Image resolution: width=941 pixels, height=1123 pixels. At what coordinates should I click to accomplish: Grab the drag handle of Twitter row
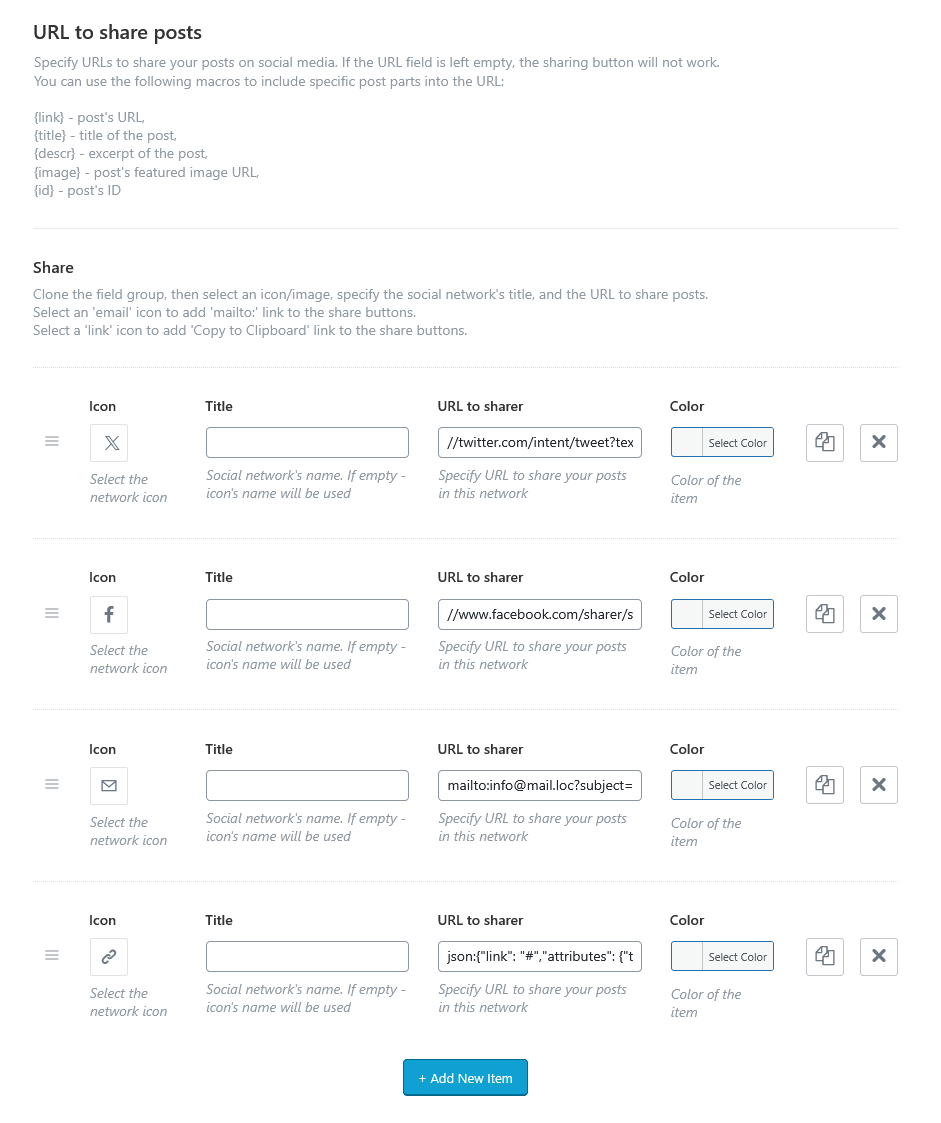[52, 441]
